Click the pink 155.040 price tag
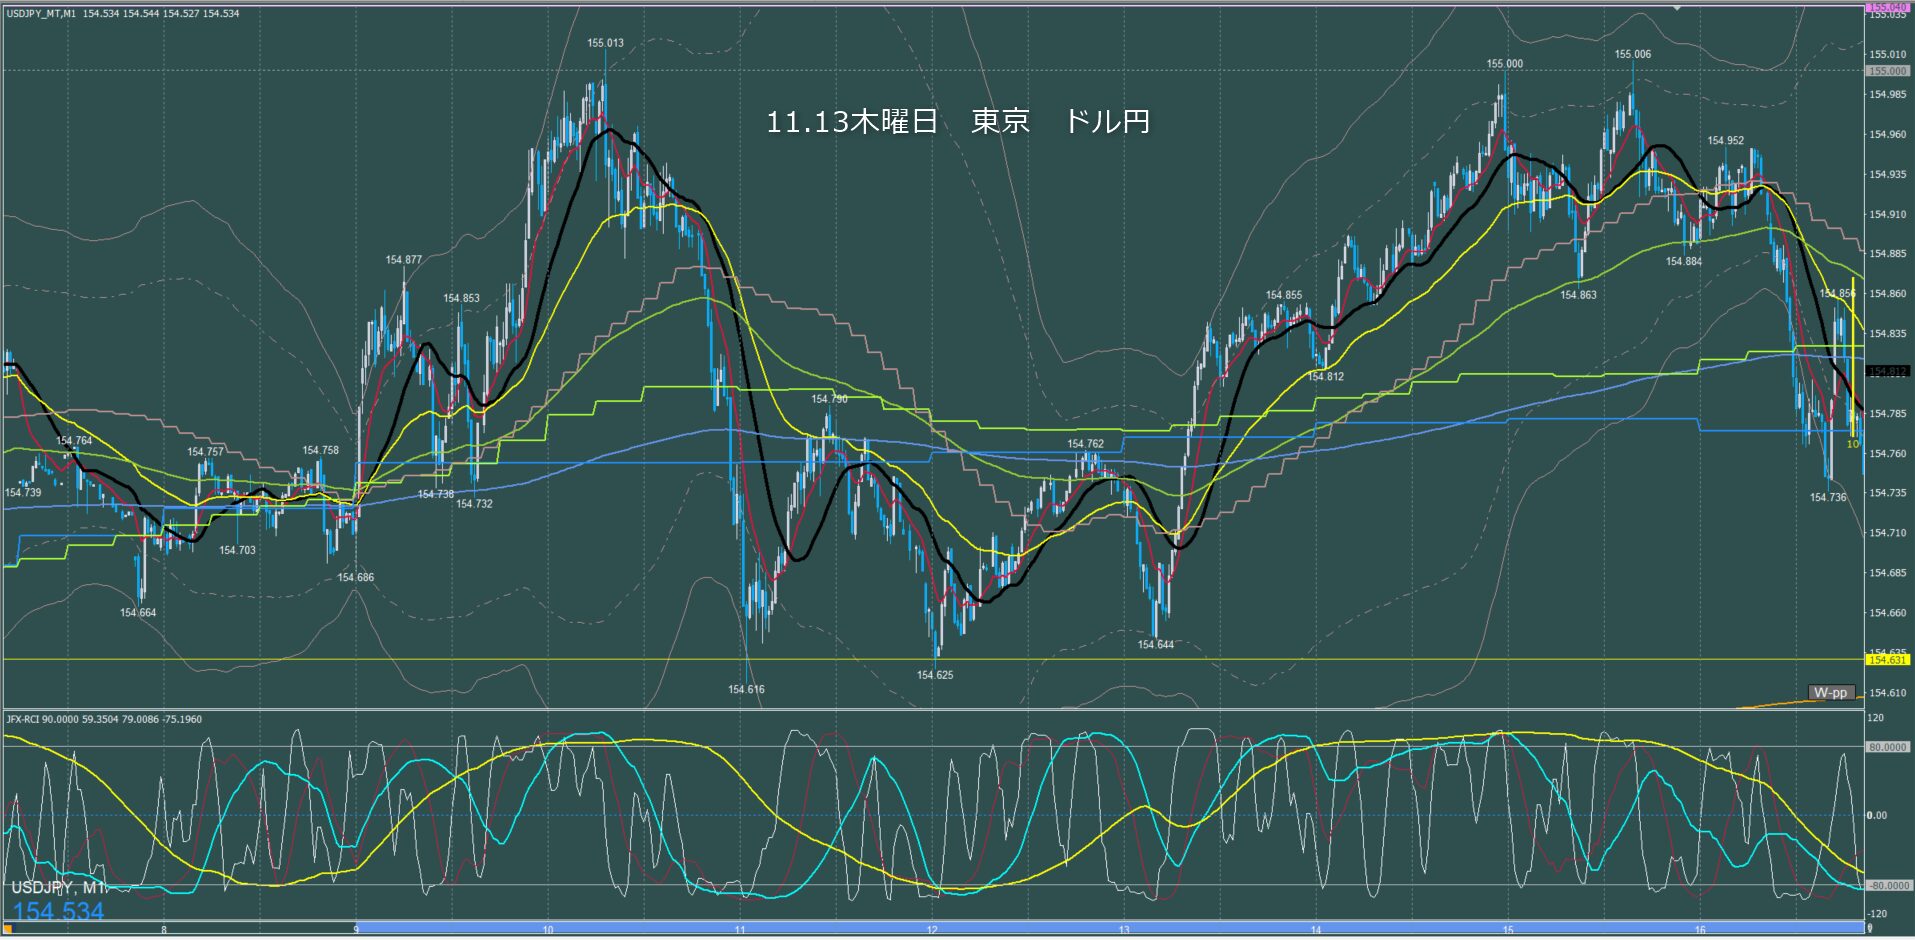The width and height of the screenshot is (1915, 940). pos(1888,7)
